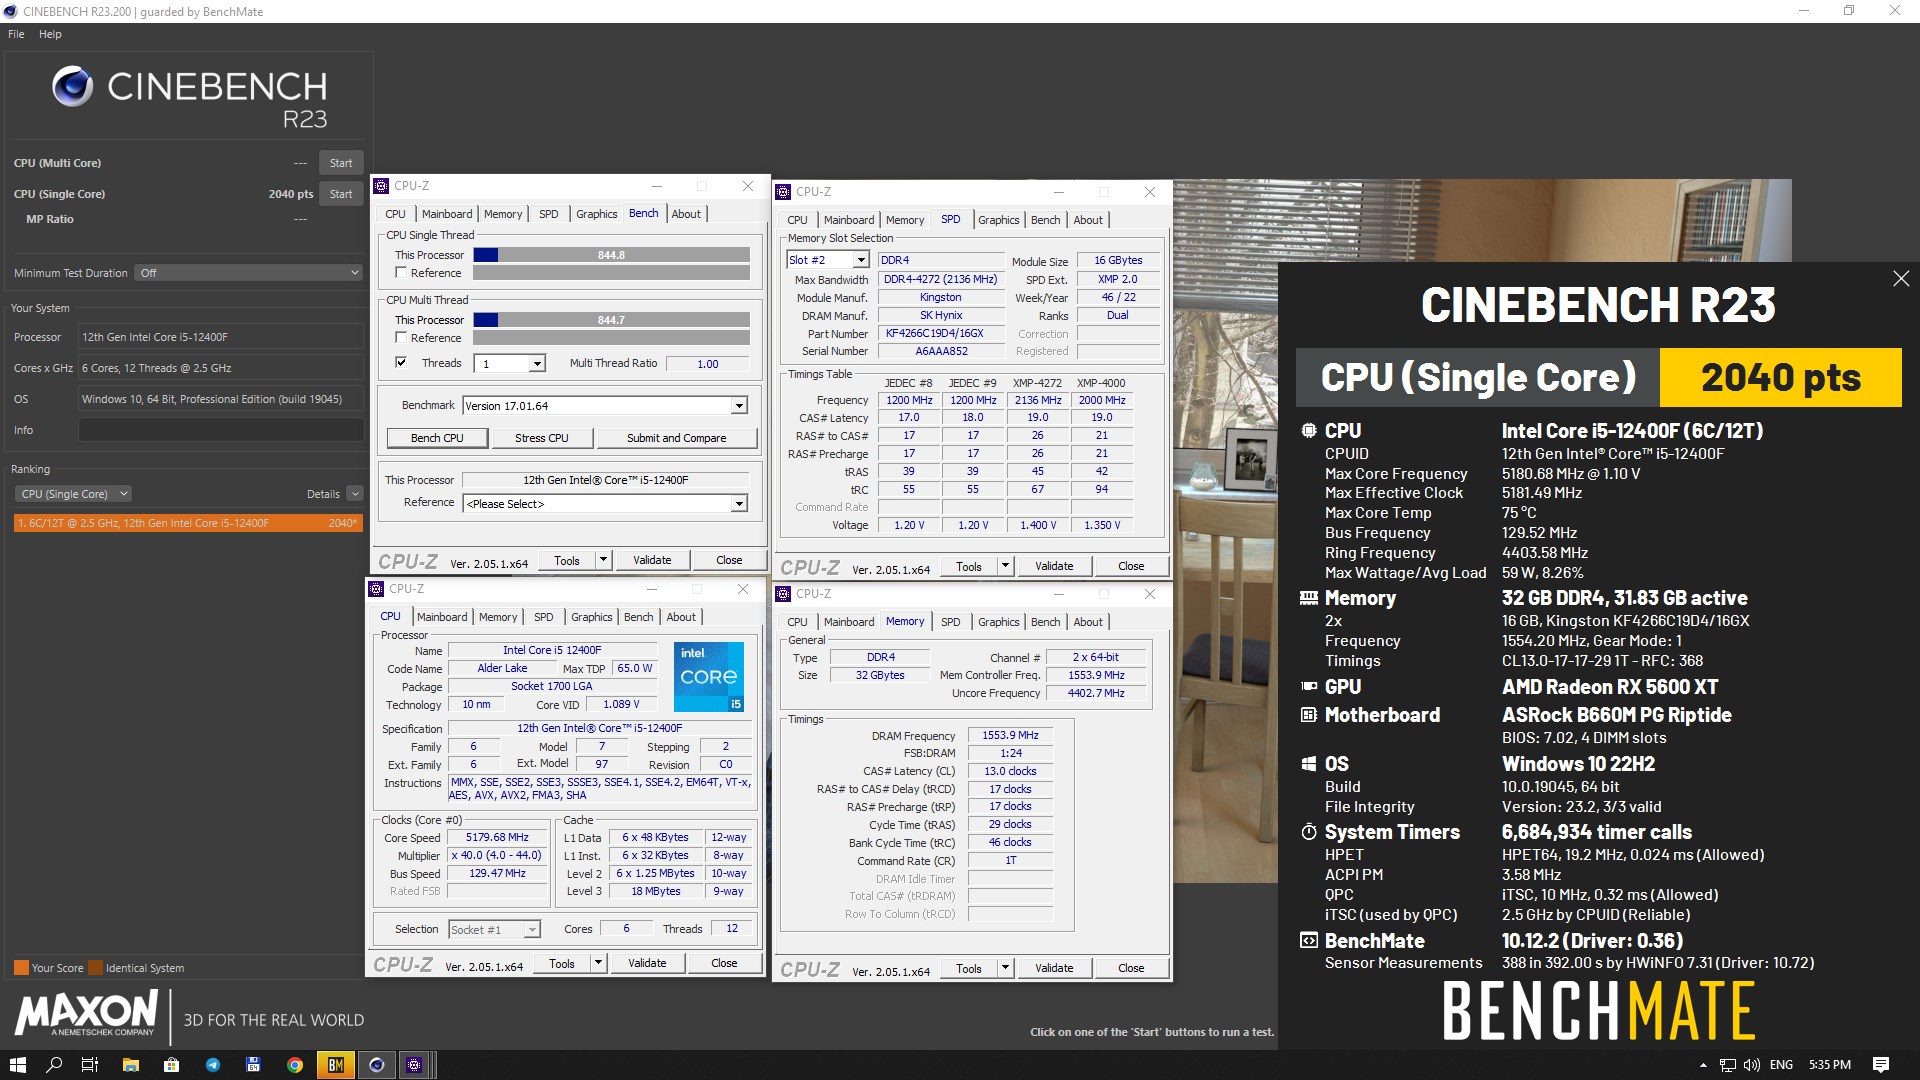Viewport: 1920px width, 1080px height.
Task: Open Microsoft Store taskbar icon
Action: coord(171,1065)
